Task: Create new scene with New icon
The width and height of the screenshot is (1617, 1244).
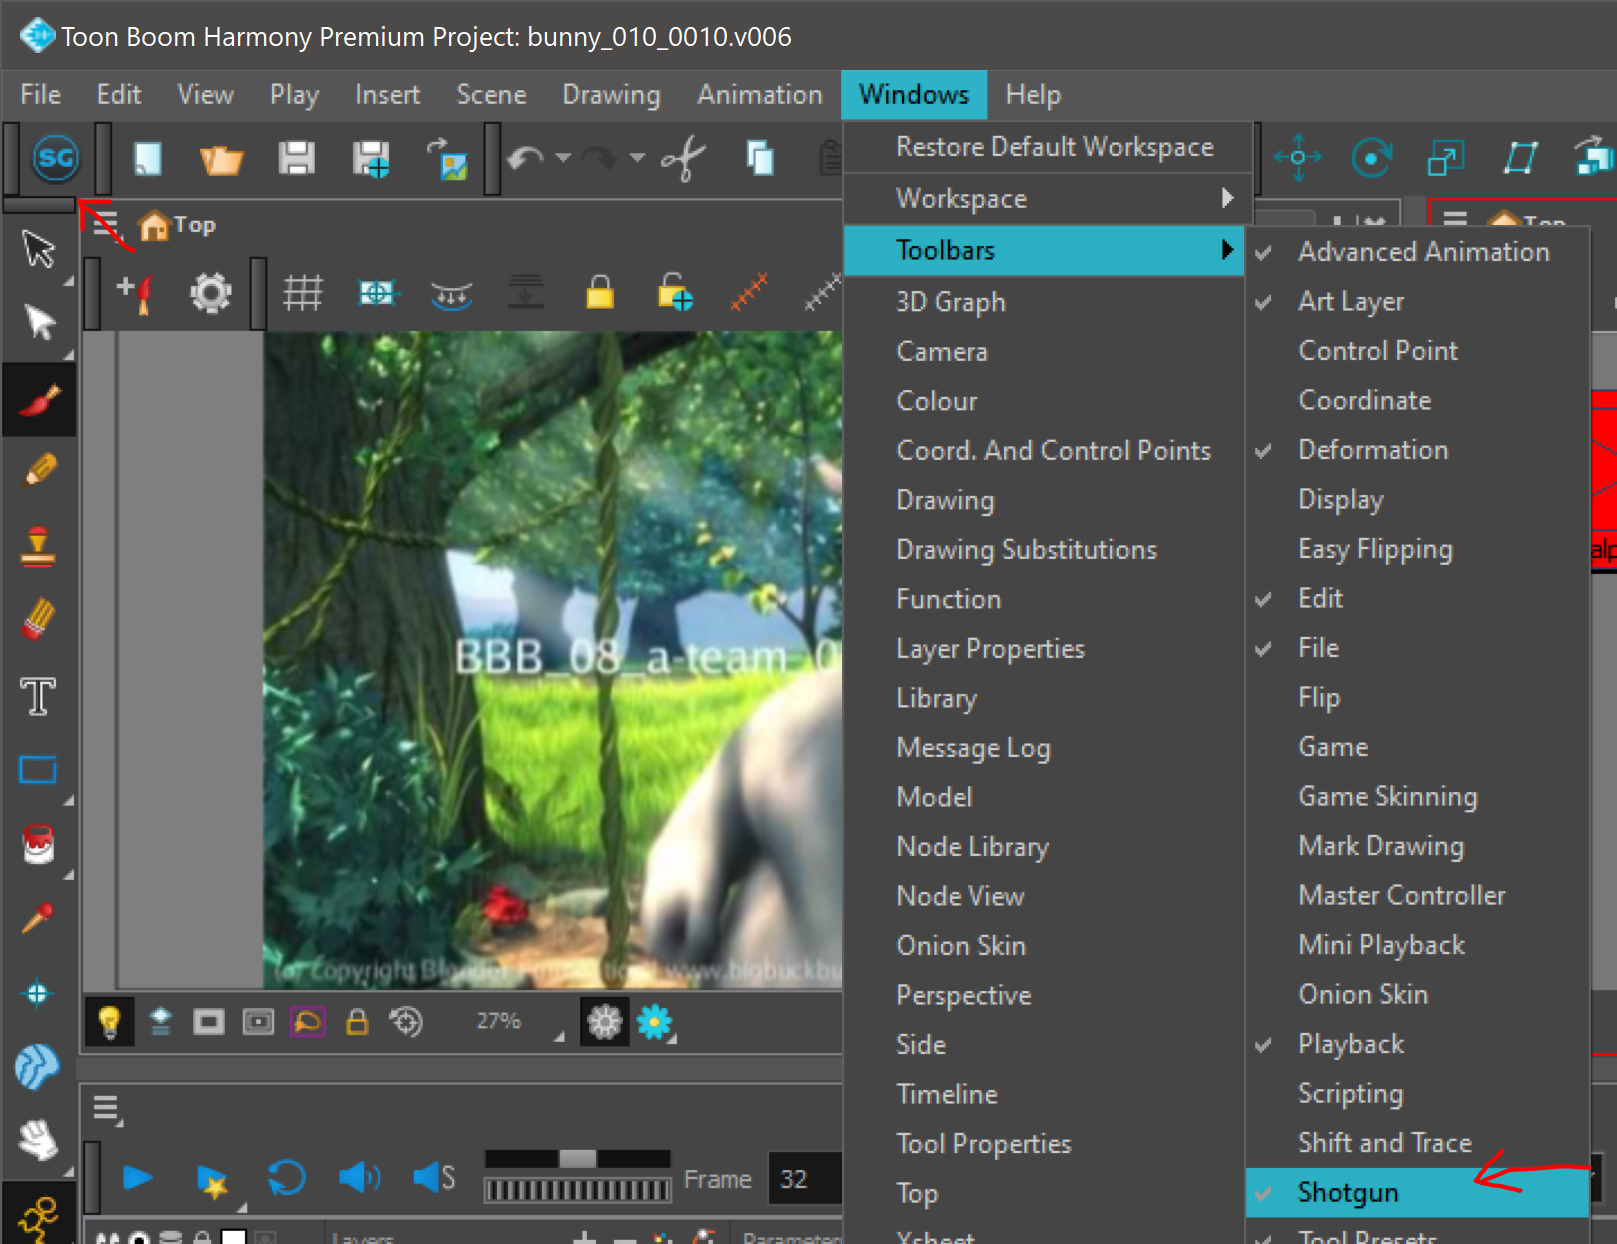Action: [x=148, y=158]
